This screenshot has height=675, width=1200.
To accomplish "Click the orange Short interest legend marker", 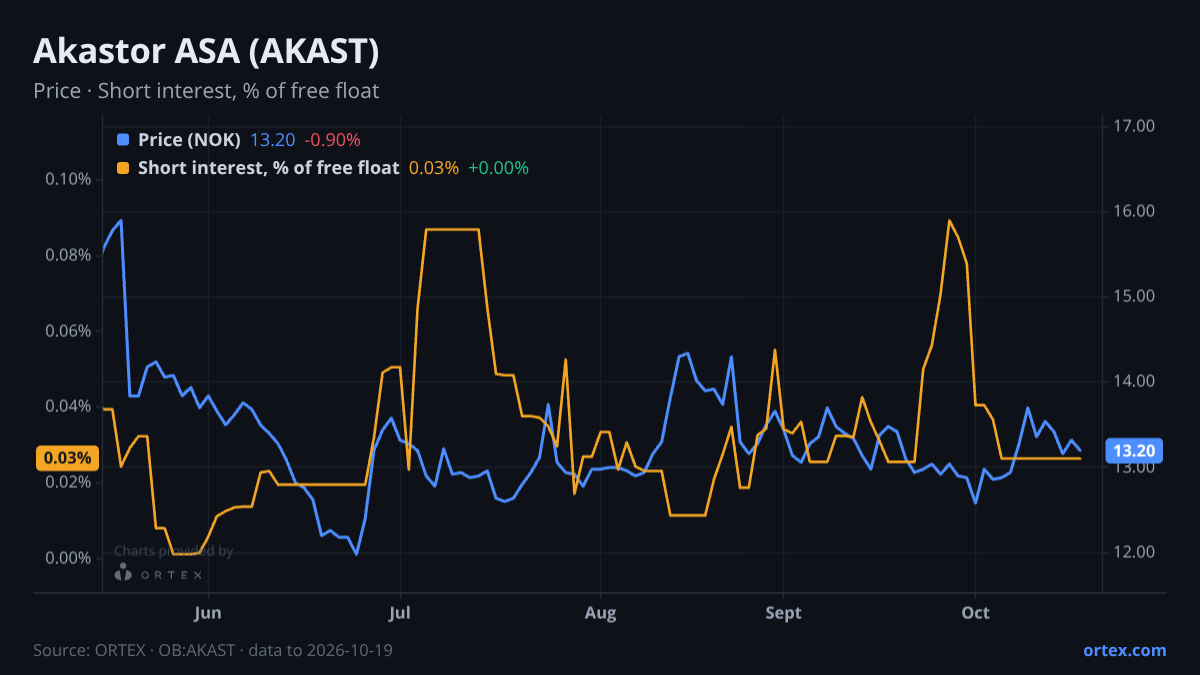I will click(x=123, y=168).
